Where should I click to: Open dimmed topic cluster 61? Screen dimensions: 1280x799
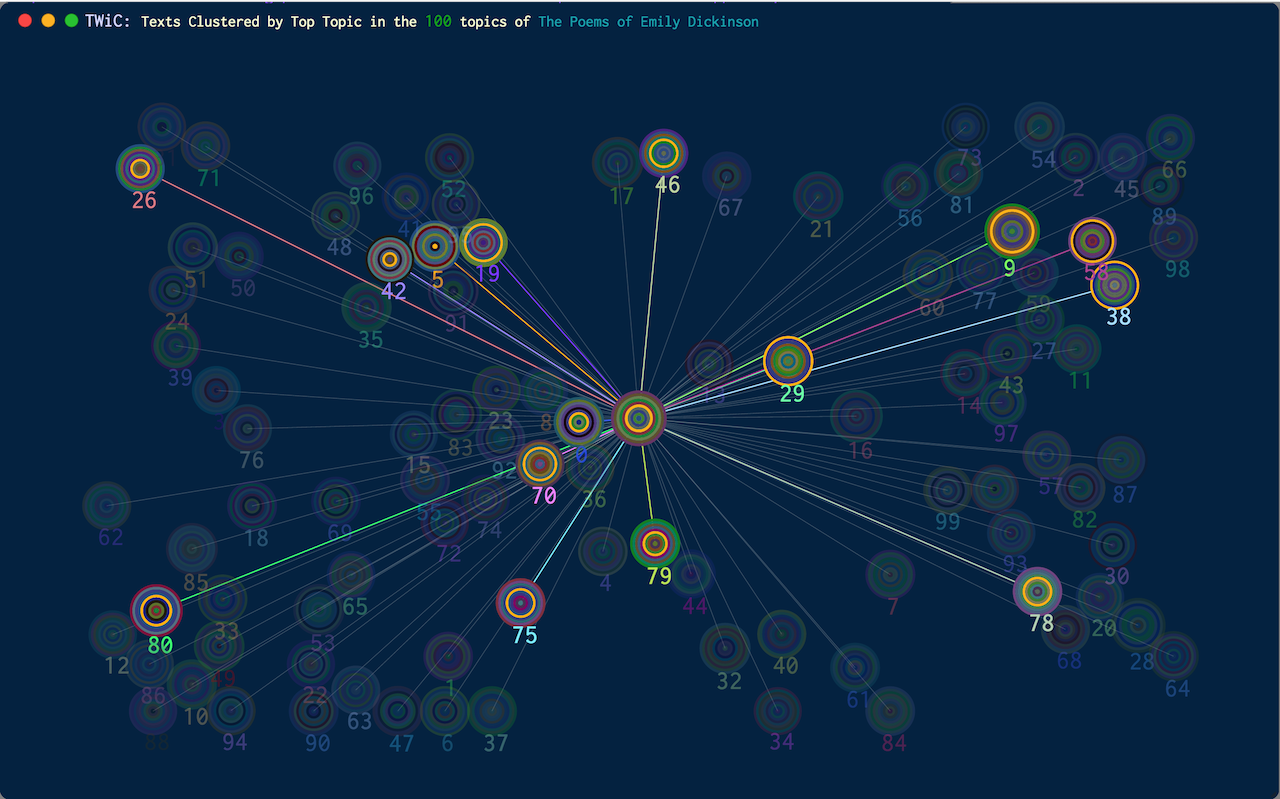point(855,668)
